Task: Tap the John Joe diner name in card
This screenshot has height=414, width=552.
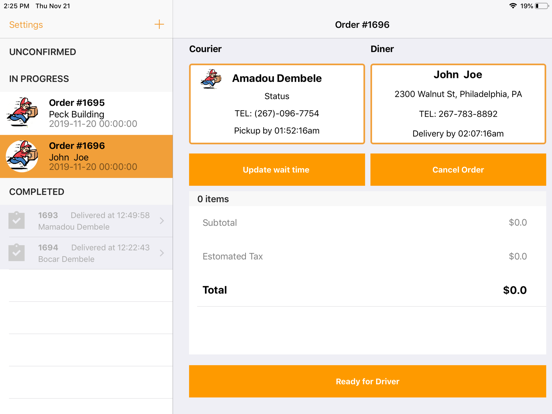Action: pyautogui.click(x=458, y=75)
